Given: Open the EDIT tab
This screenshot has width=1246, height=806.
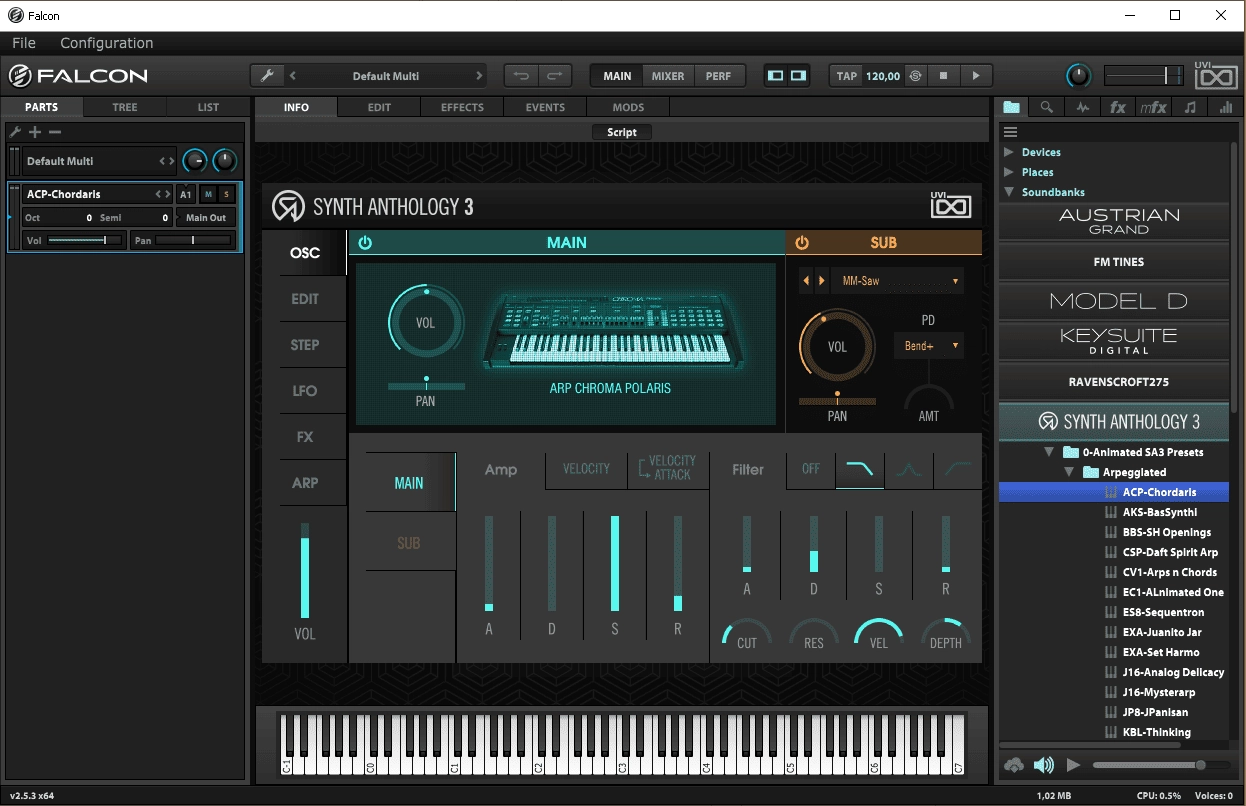Looking at the screenshot, I should 379,107.
